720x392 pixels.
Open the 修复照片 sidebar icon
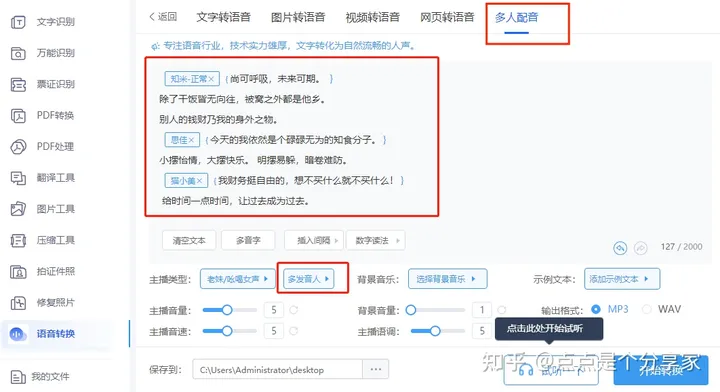pos(18,303)
